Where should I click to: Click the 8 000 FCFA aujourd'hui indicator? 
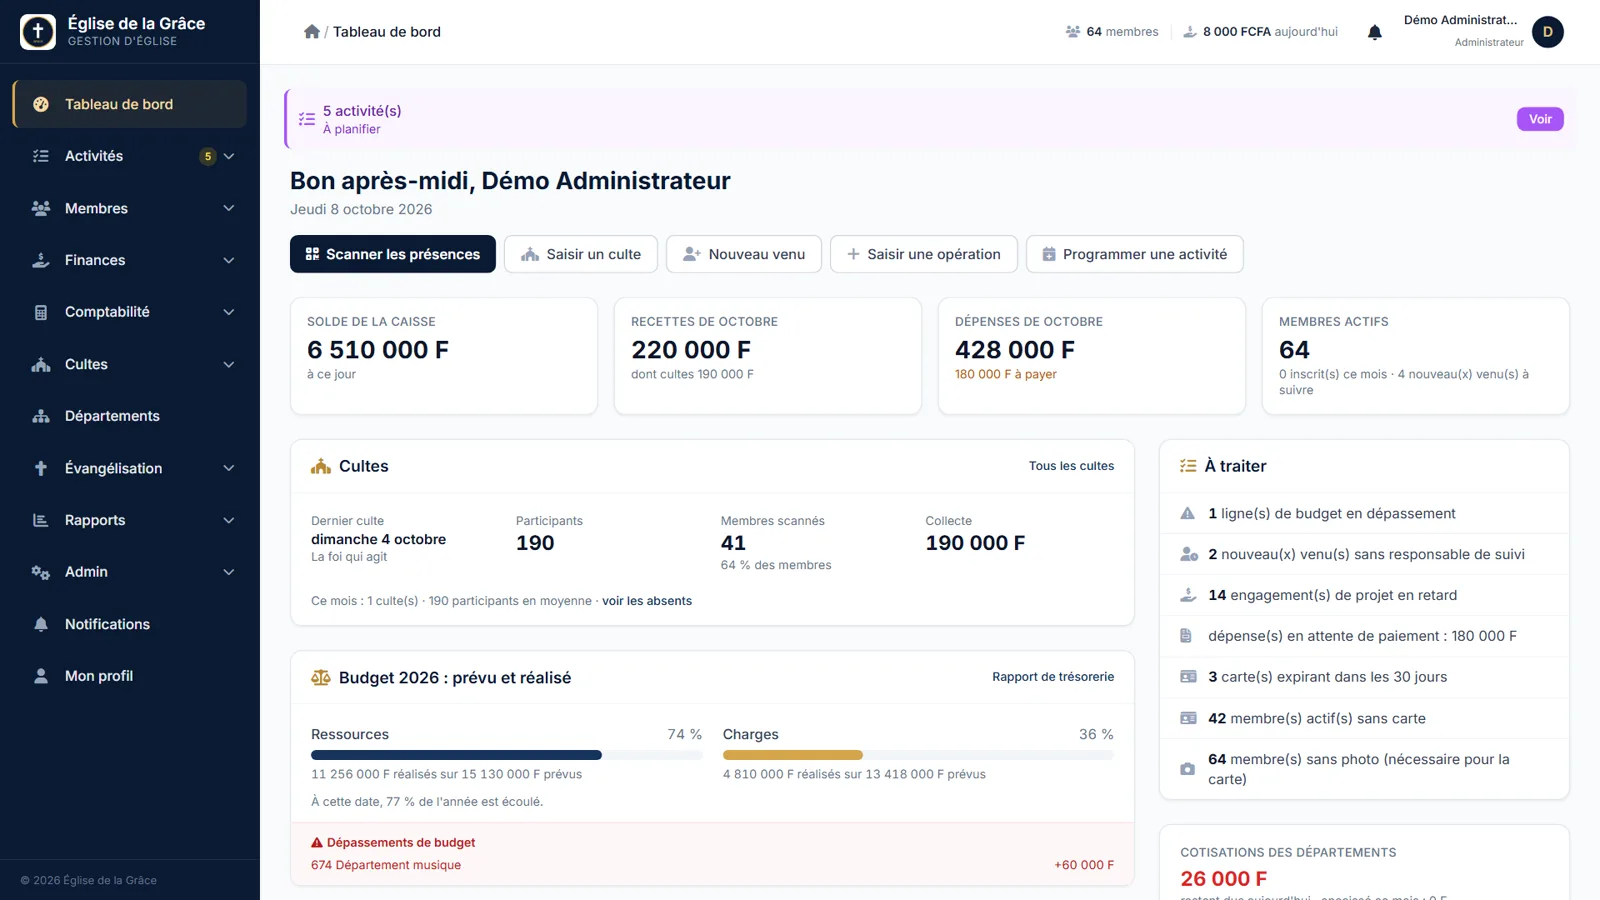[1260, 32]
